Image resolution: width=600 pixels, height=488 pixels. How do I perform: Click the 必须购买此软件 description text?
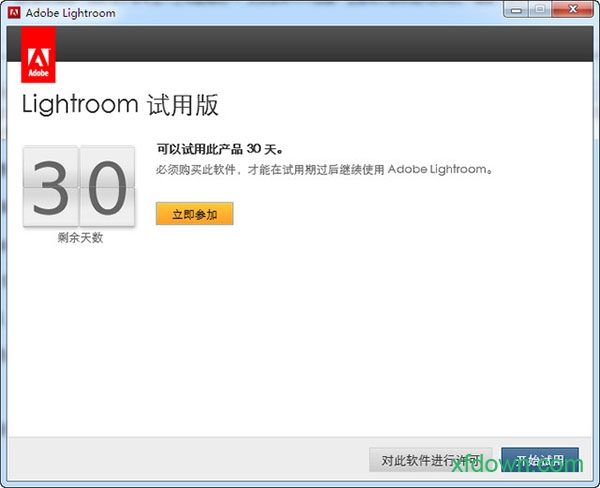tap(324, 169)
